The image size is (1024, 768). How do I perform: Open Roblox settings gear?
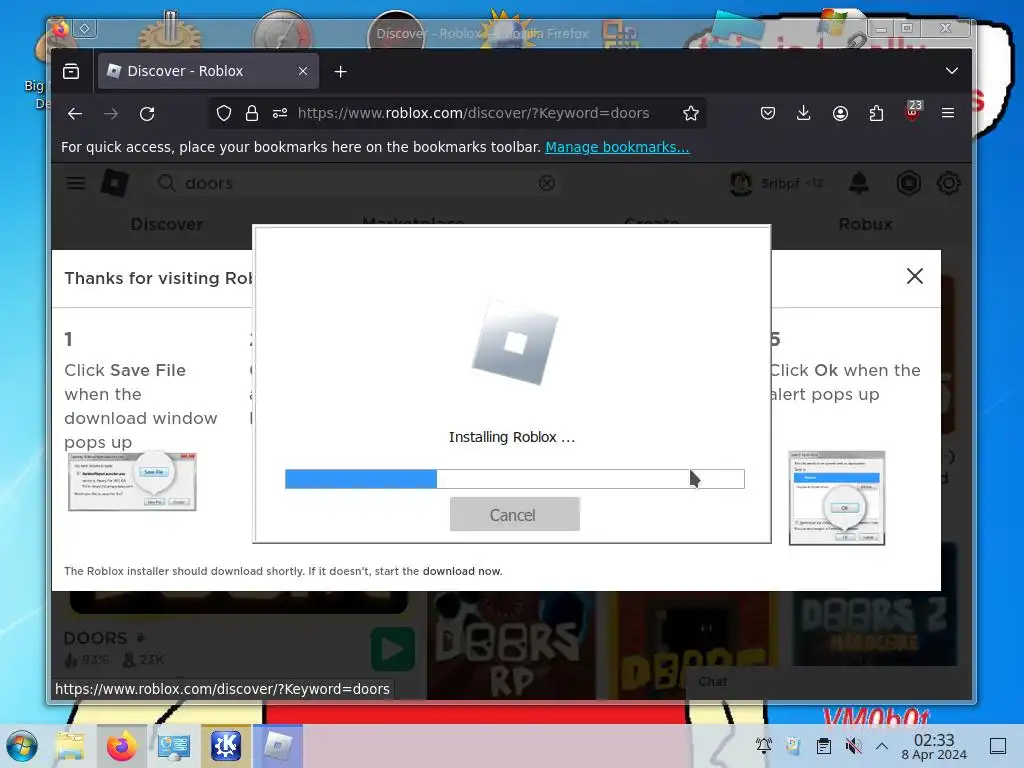pos(948,183)
